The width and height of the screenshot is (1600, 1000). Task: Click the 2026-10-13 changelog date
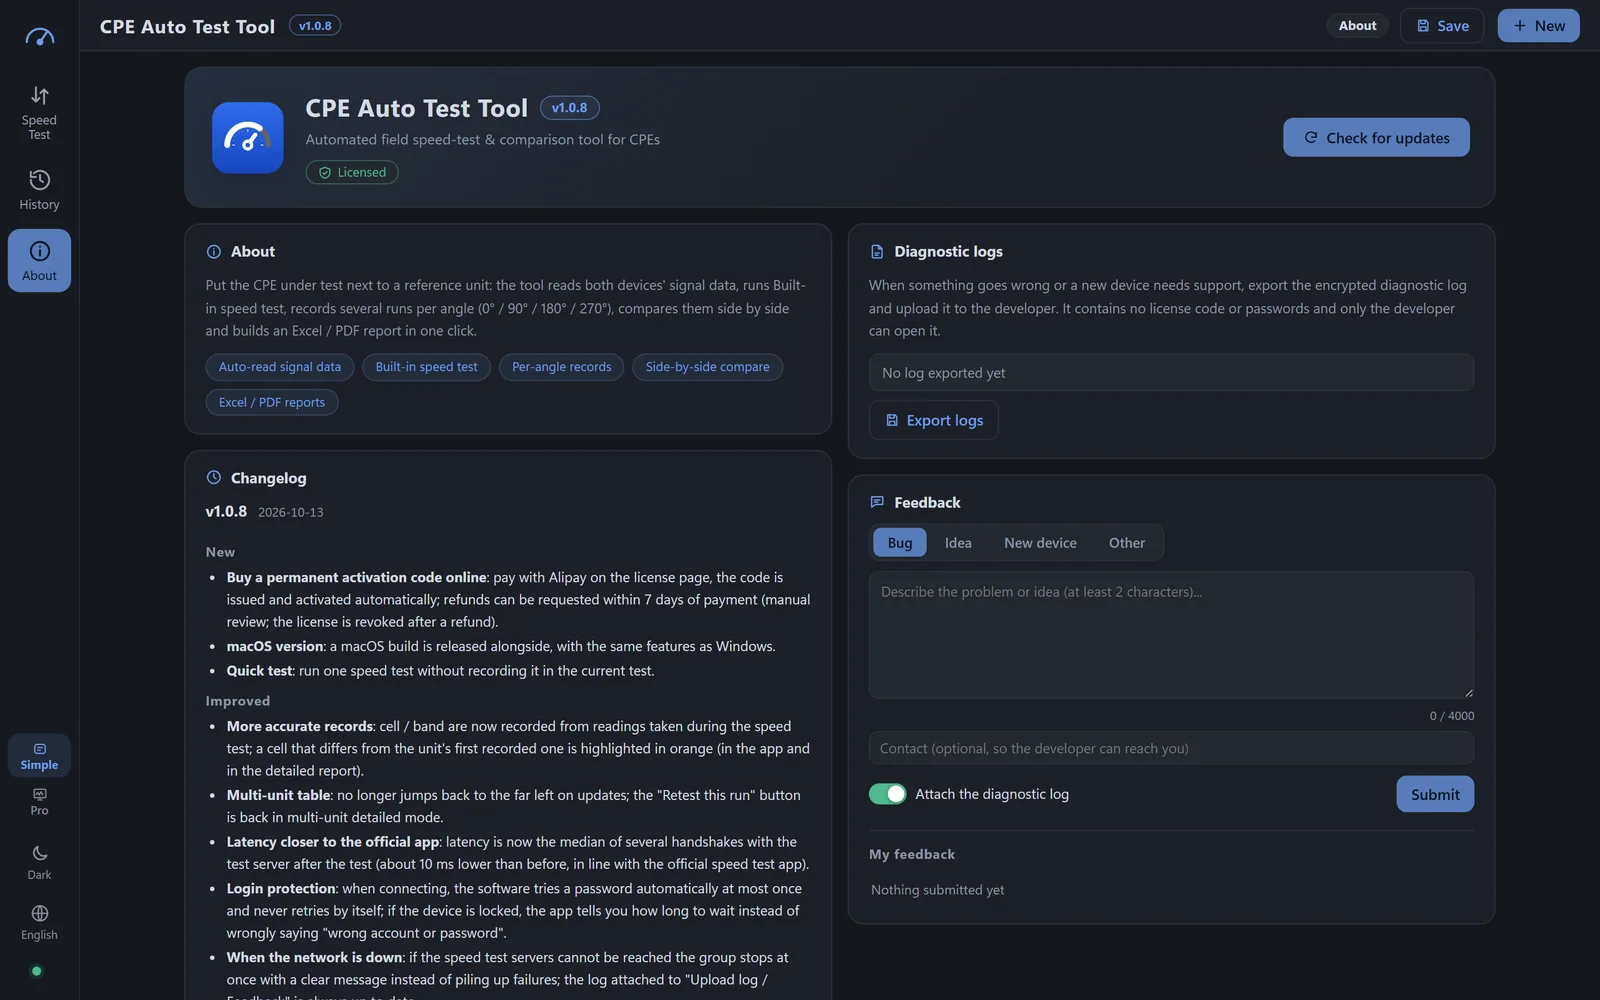point(291,512)
